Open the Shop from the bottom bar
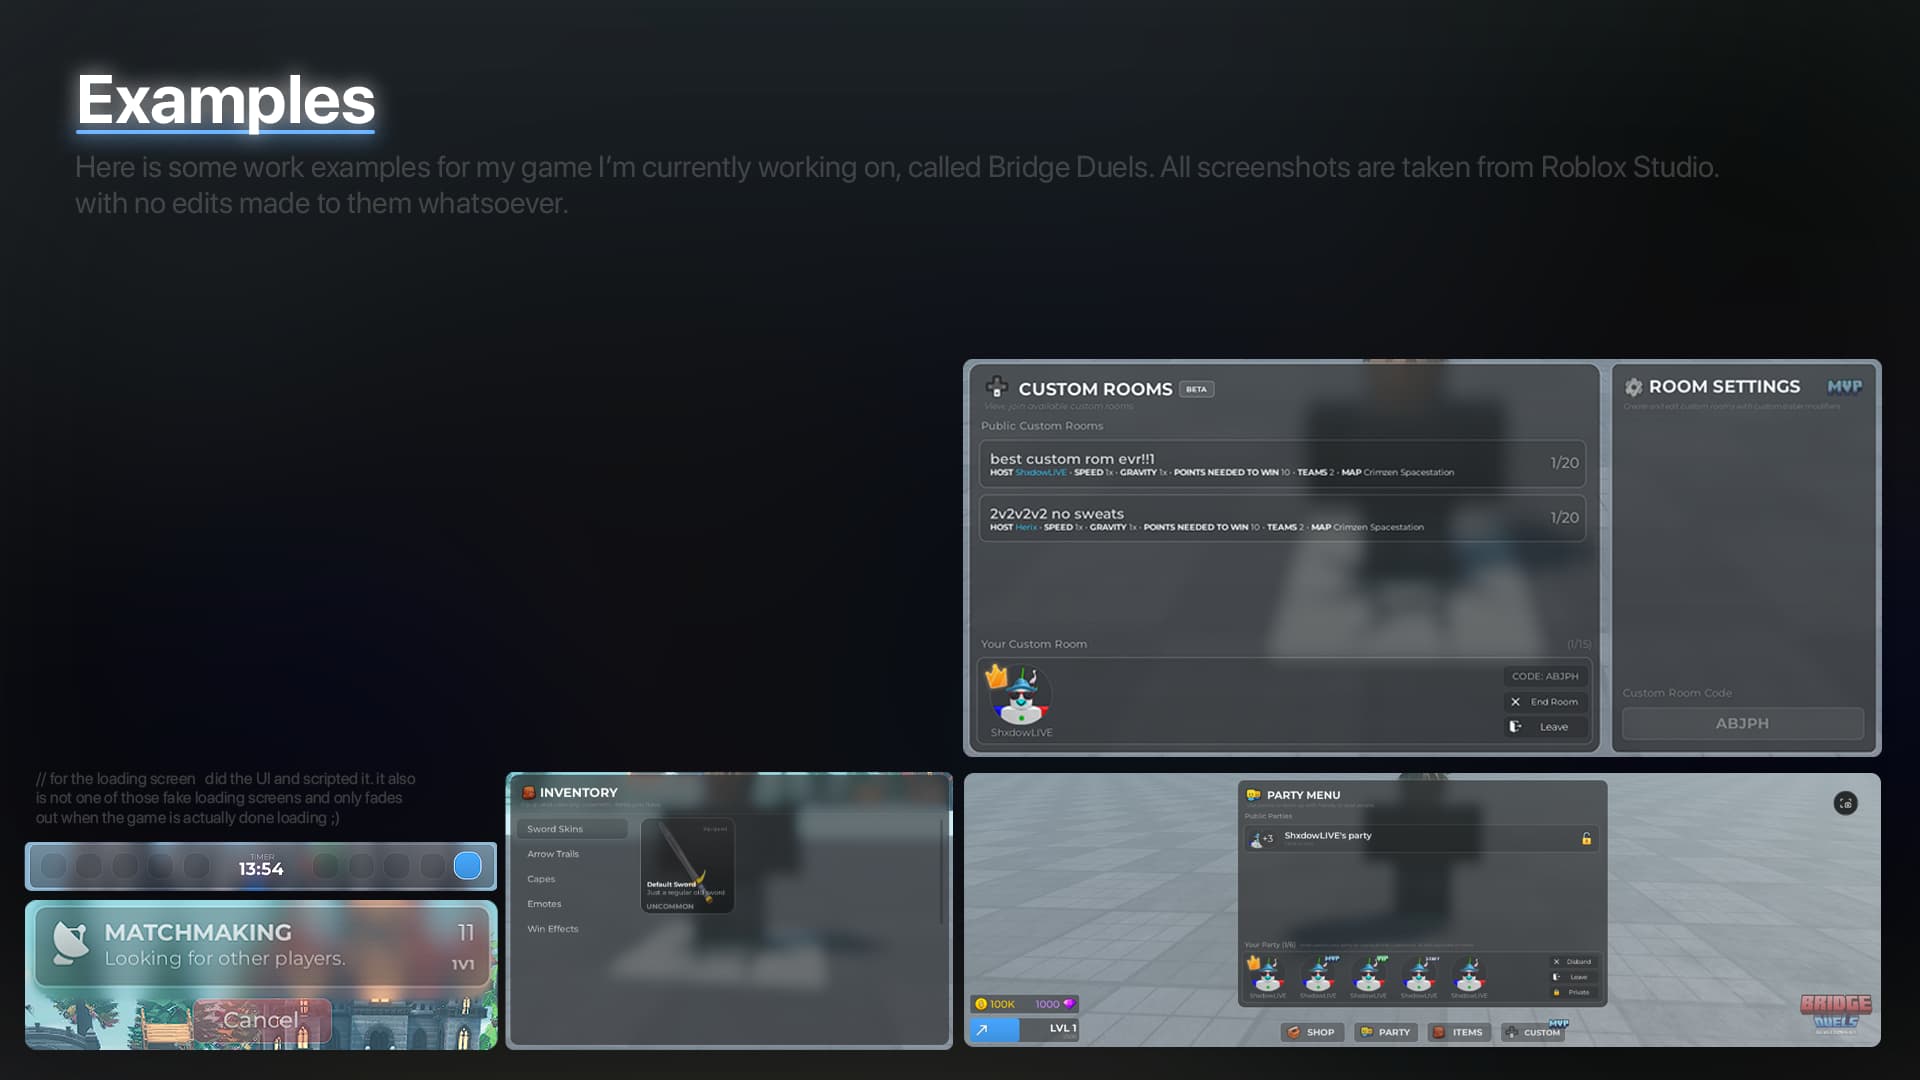Image resolution: width=1920 pixels, height=1080 pixels. point(1313,1032)
